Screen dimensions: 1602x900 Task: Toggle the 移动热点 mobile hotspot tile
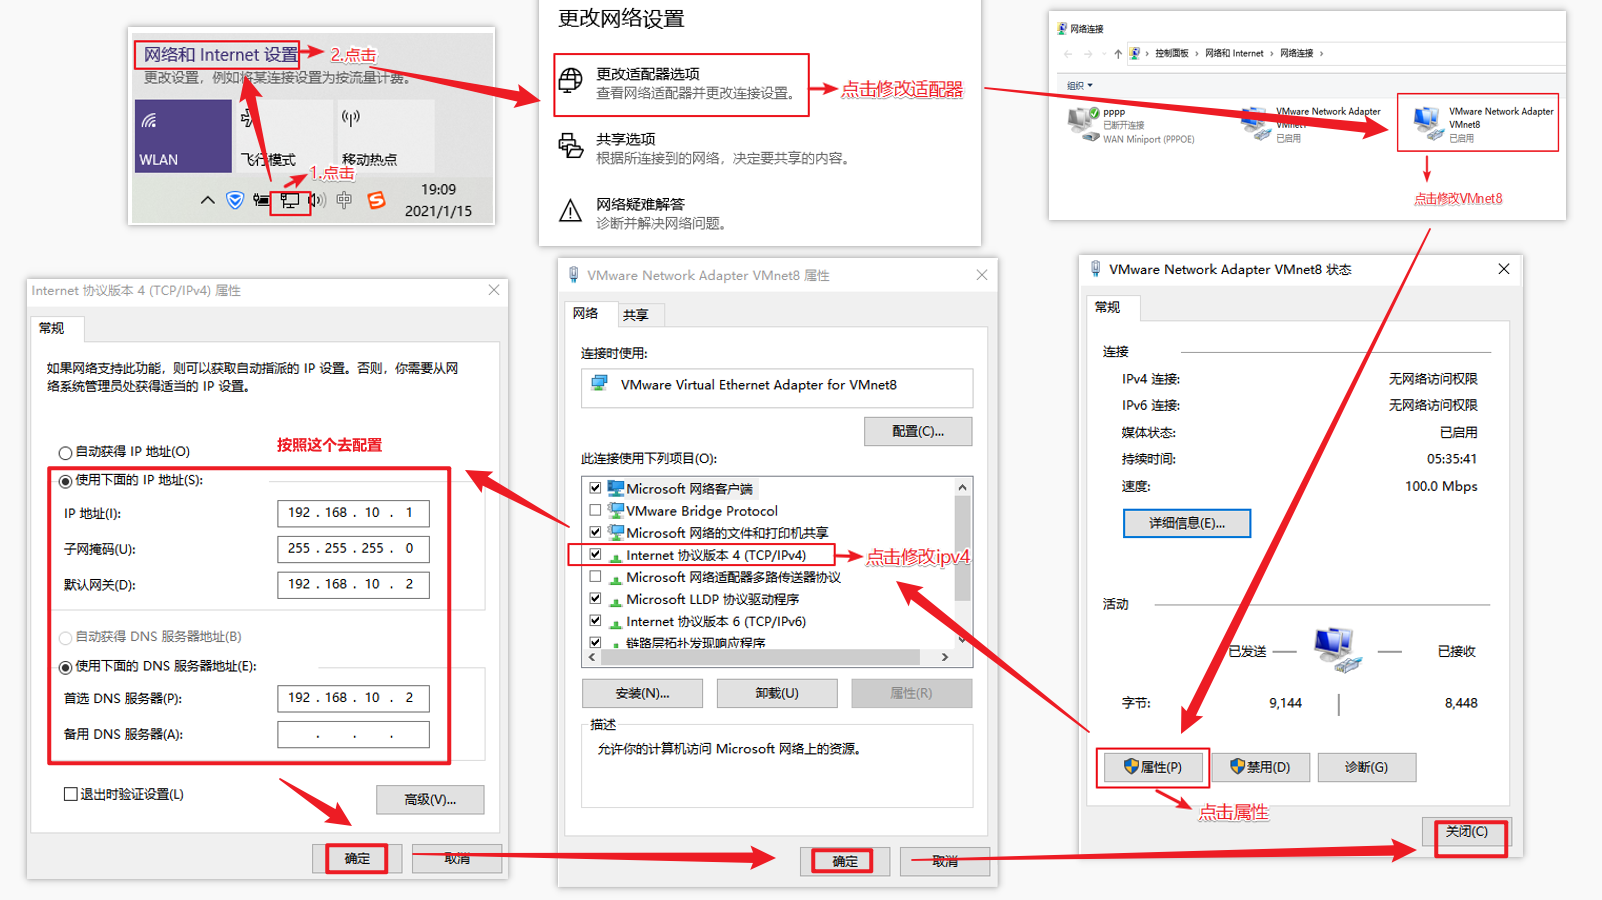385,135
